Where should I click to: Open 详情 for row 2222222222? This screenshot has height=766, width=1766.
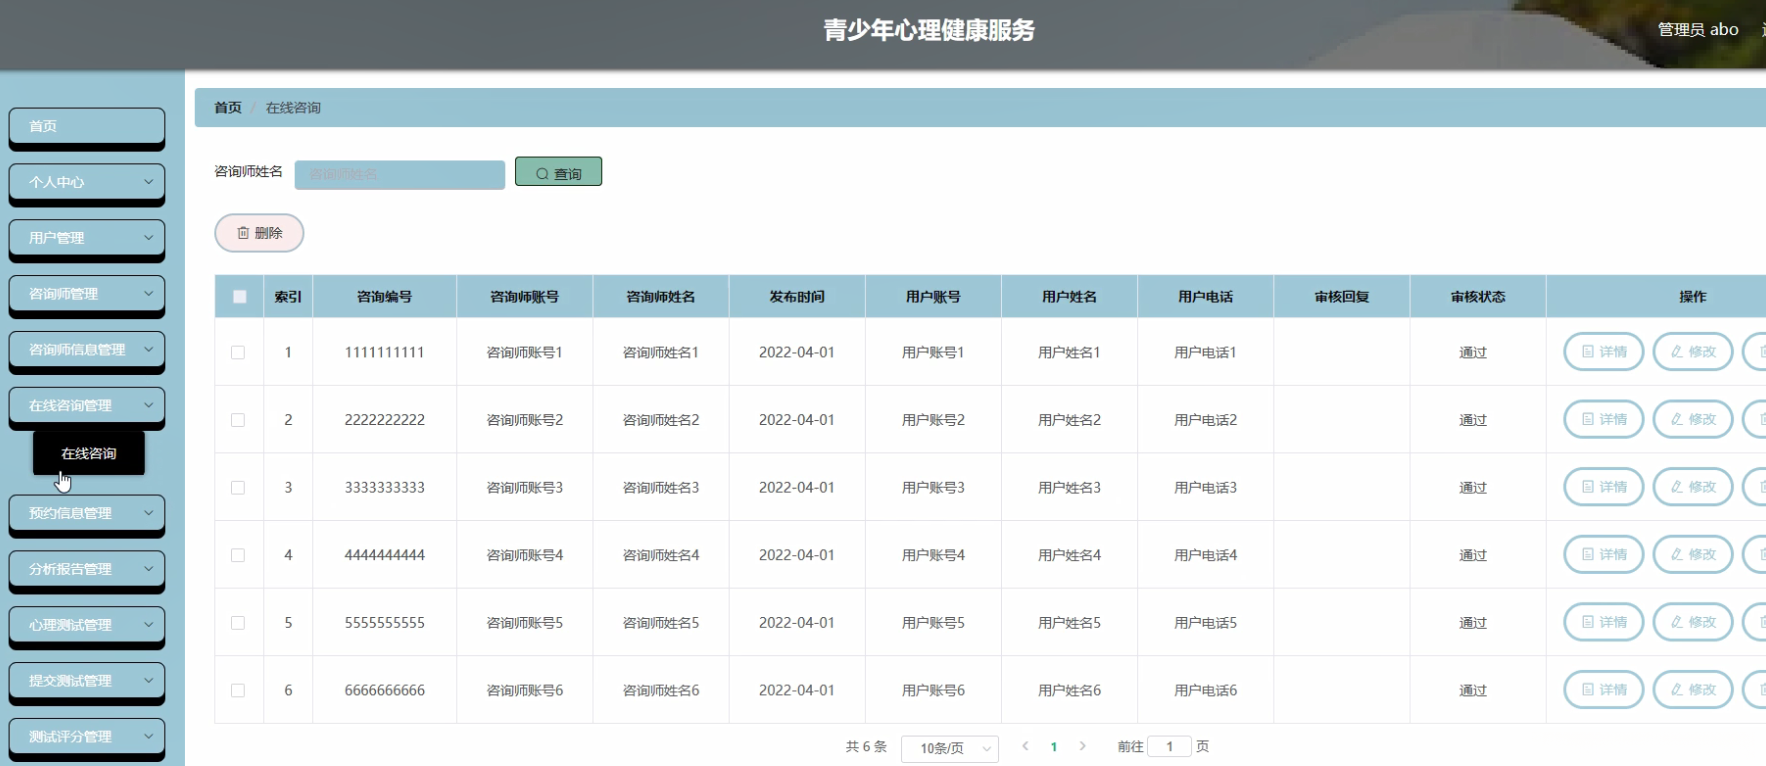(x=1604, y=420)
